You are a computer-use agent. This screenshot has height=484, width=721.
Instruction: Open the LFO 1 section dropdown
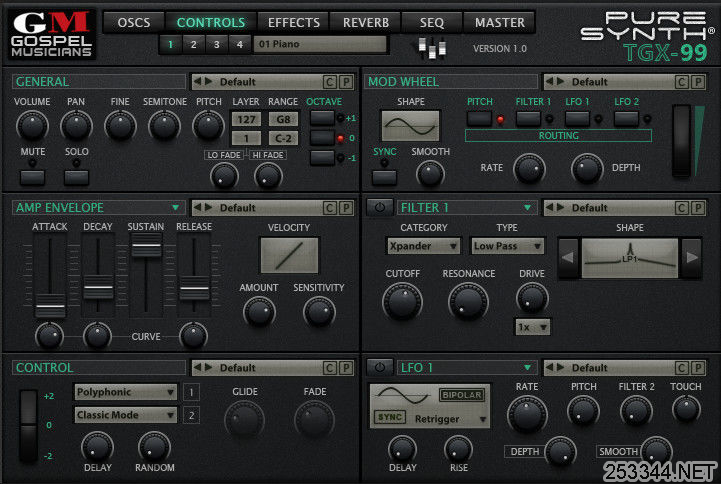(x=527, y=368)
